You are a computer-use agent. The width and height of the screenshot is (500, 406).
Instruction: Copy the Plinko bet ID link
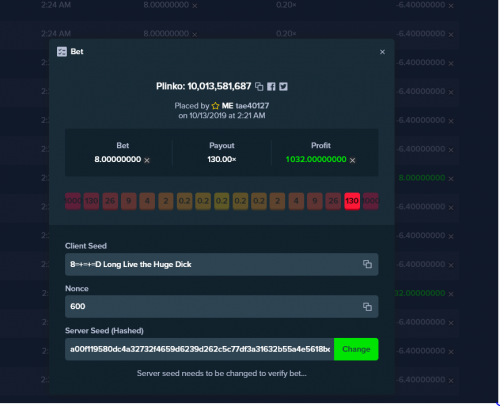click(259, 86)
